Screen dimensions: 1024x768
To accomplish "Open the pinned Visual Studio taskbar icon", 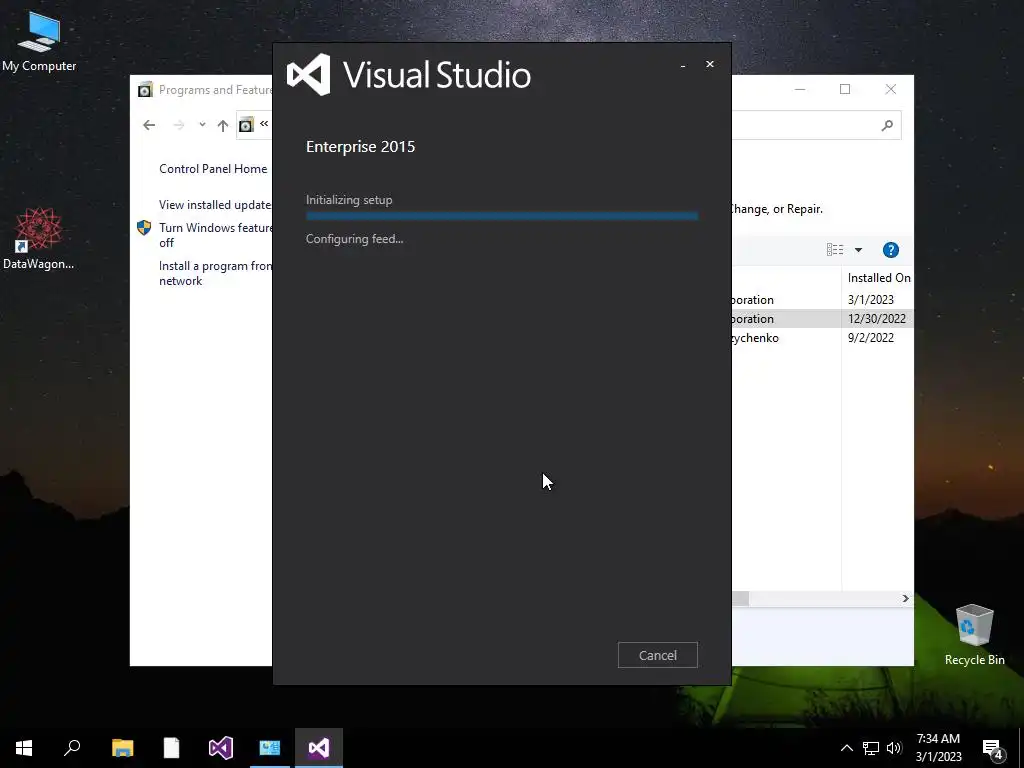I will (x=221, y=748).
